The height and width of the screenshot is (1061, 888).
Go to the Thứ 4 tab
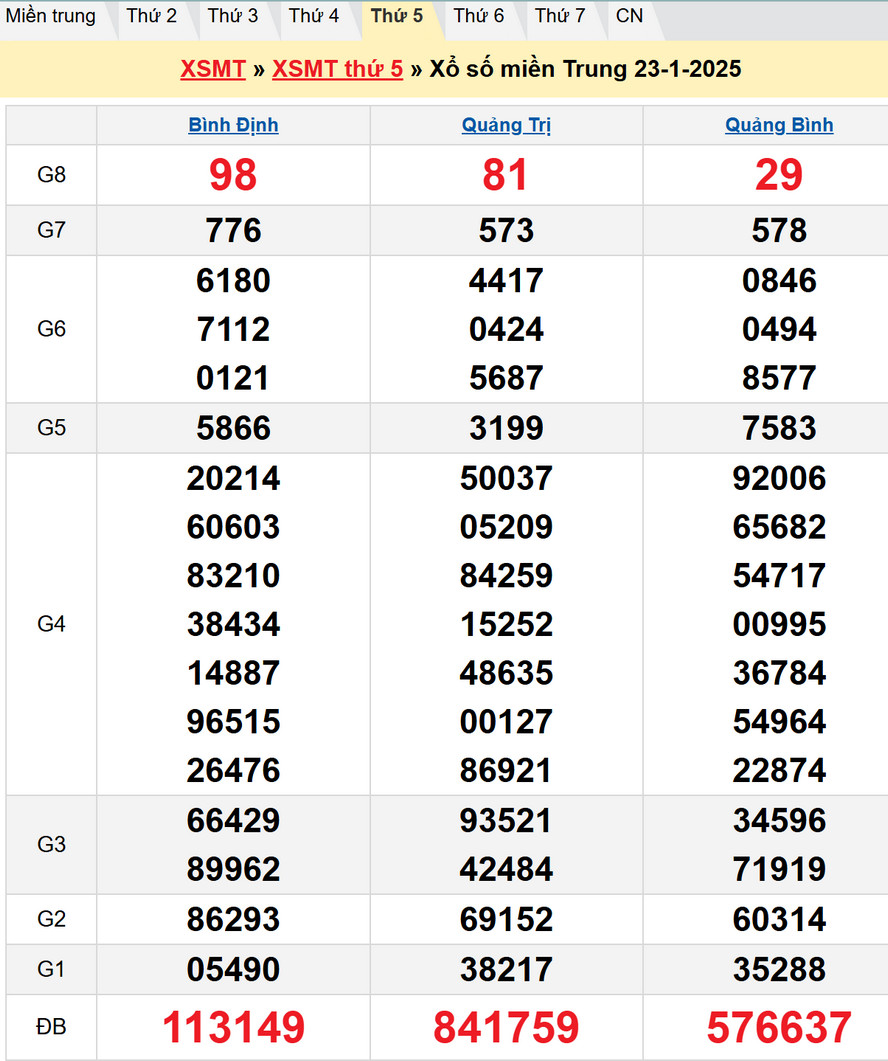pos(314,16)
